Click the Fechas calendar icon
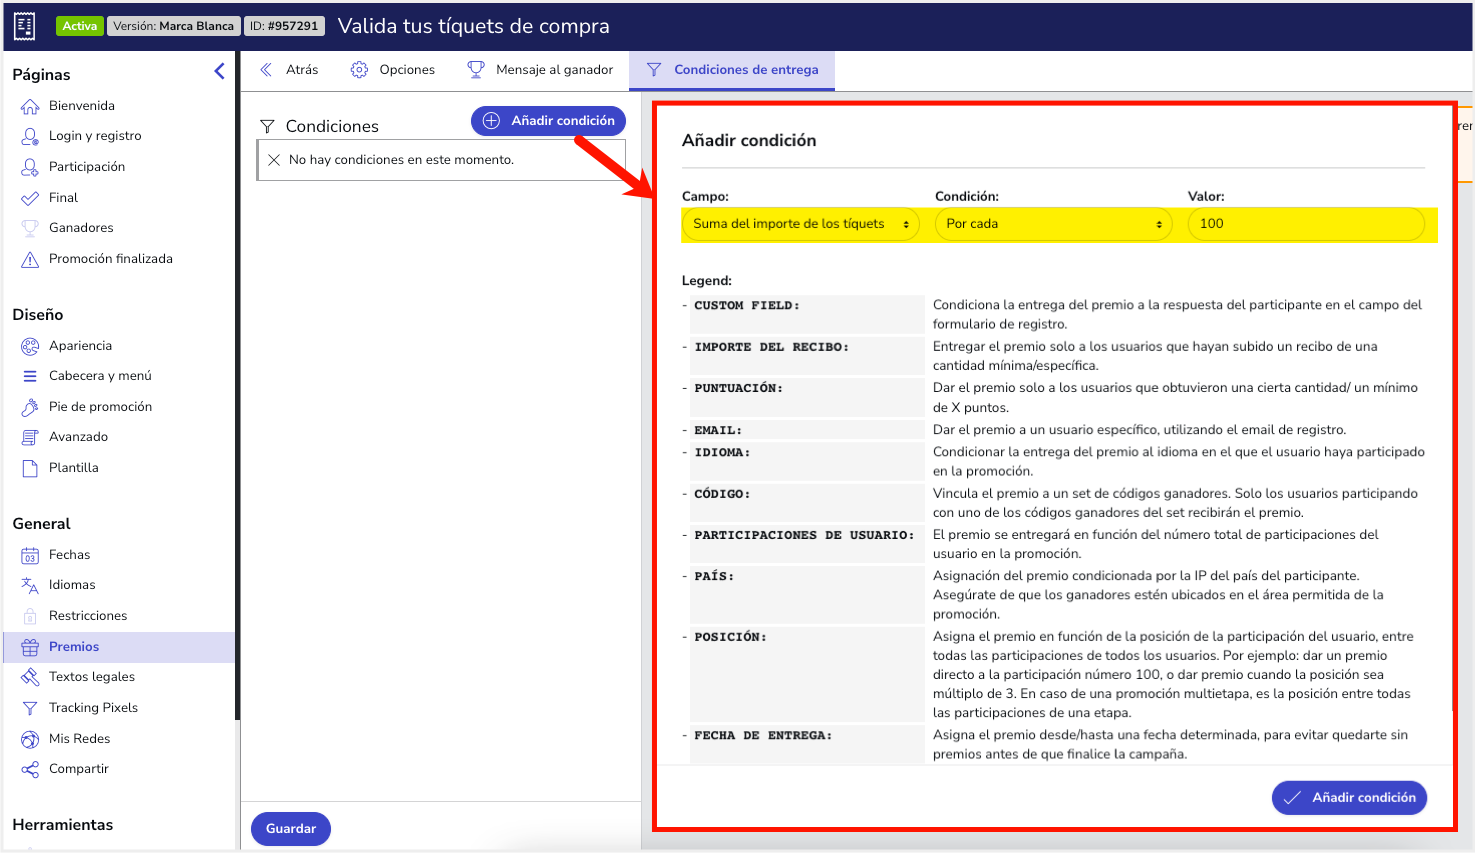The image size is (1475, 853). tap(30, 555)
